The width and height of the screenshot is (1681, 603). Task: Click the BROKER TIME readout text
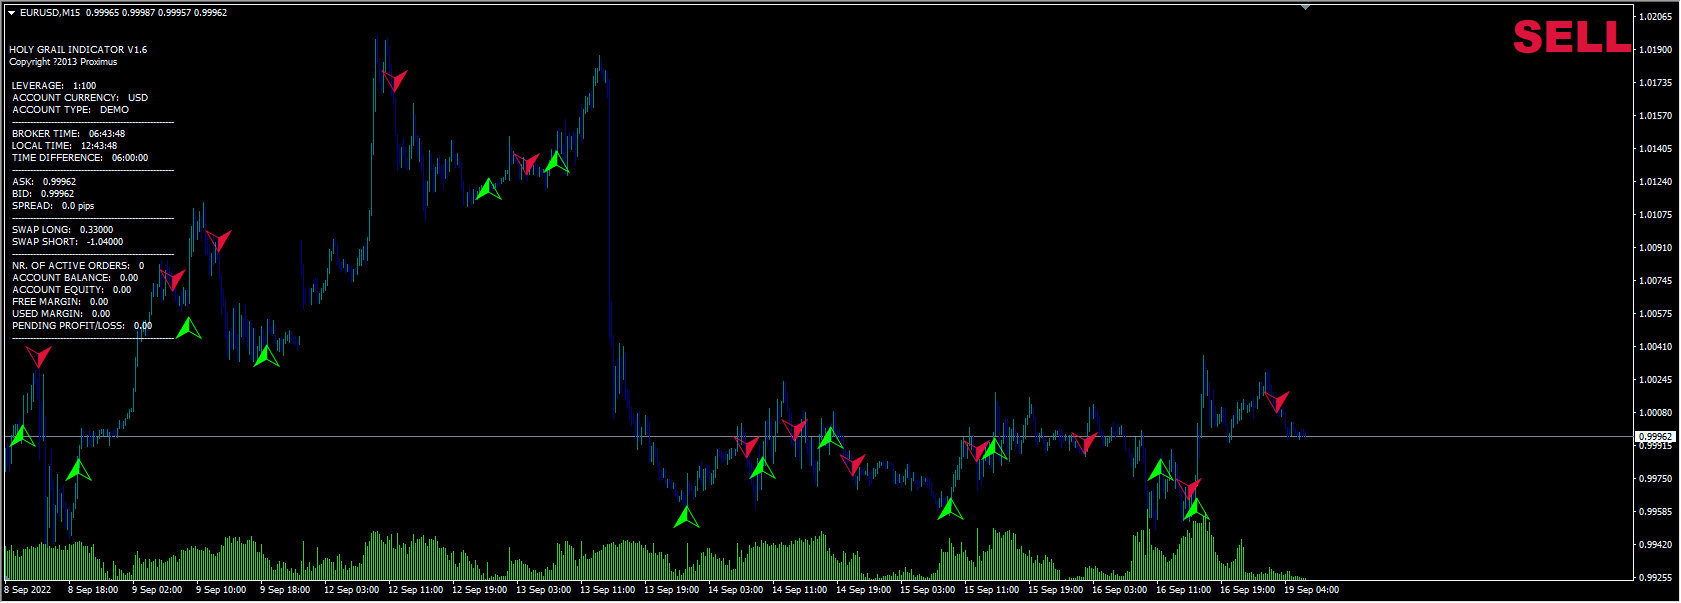pos(68,134)
